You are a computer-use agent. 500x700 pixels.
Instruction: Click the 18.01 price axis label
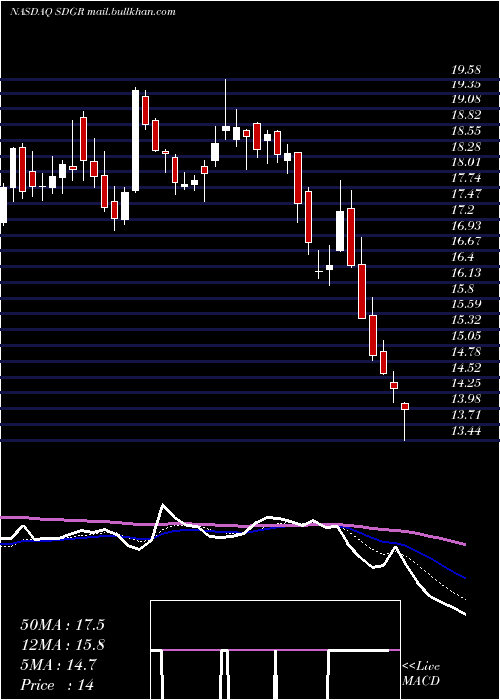465,162
